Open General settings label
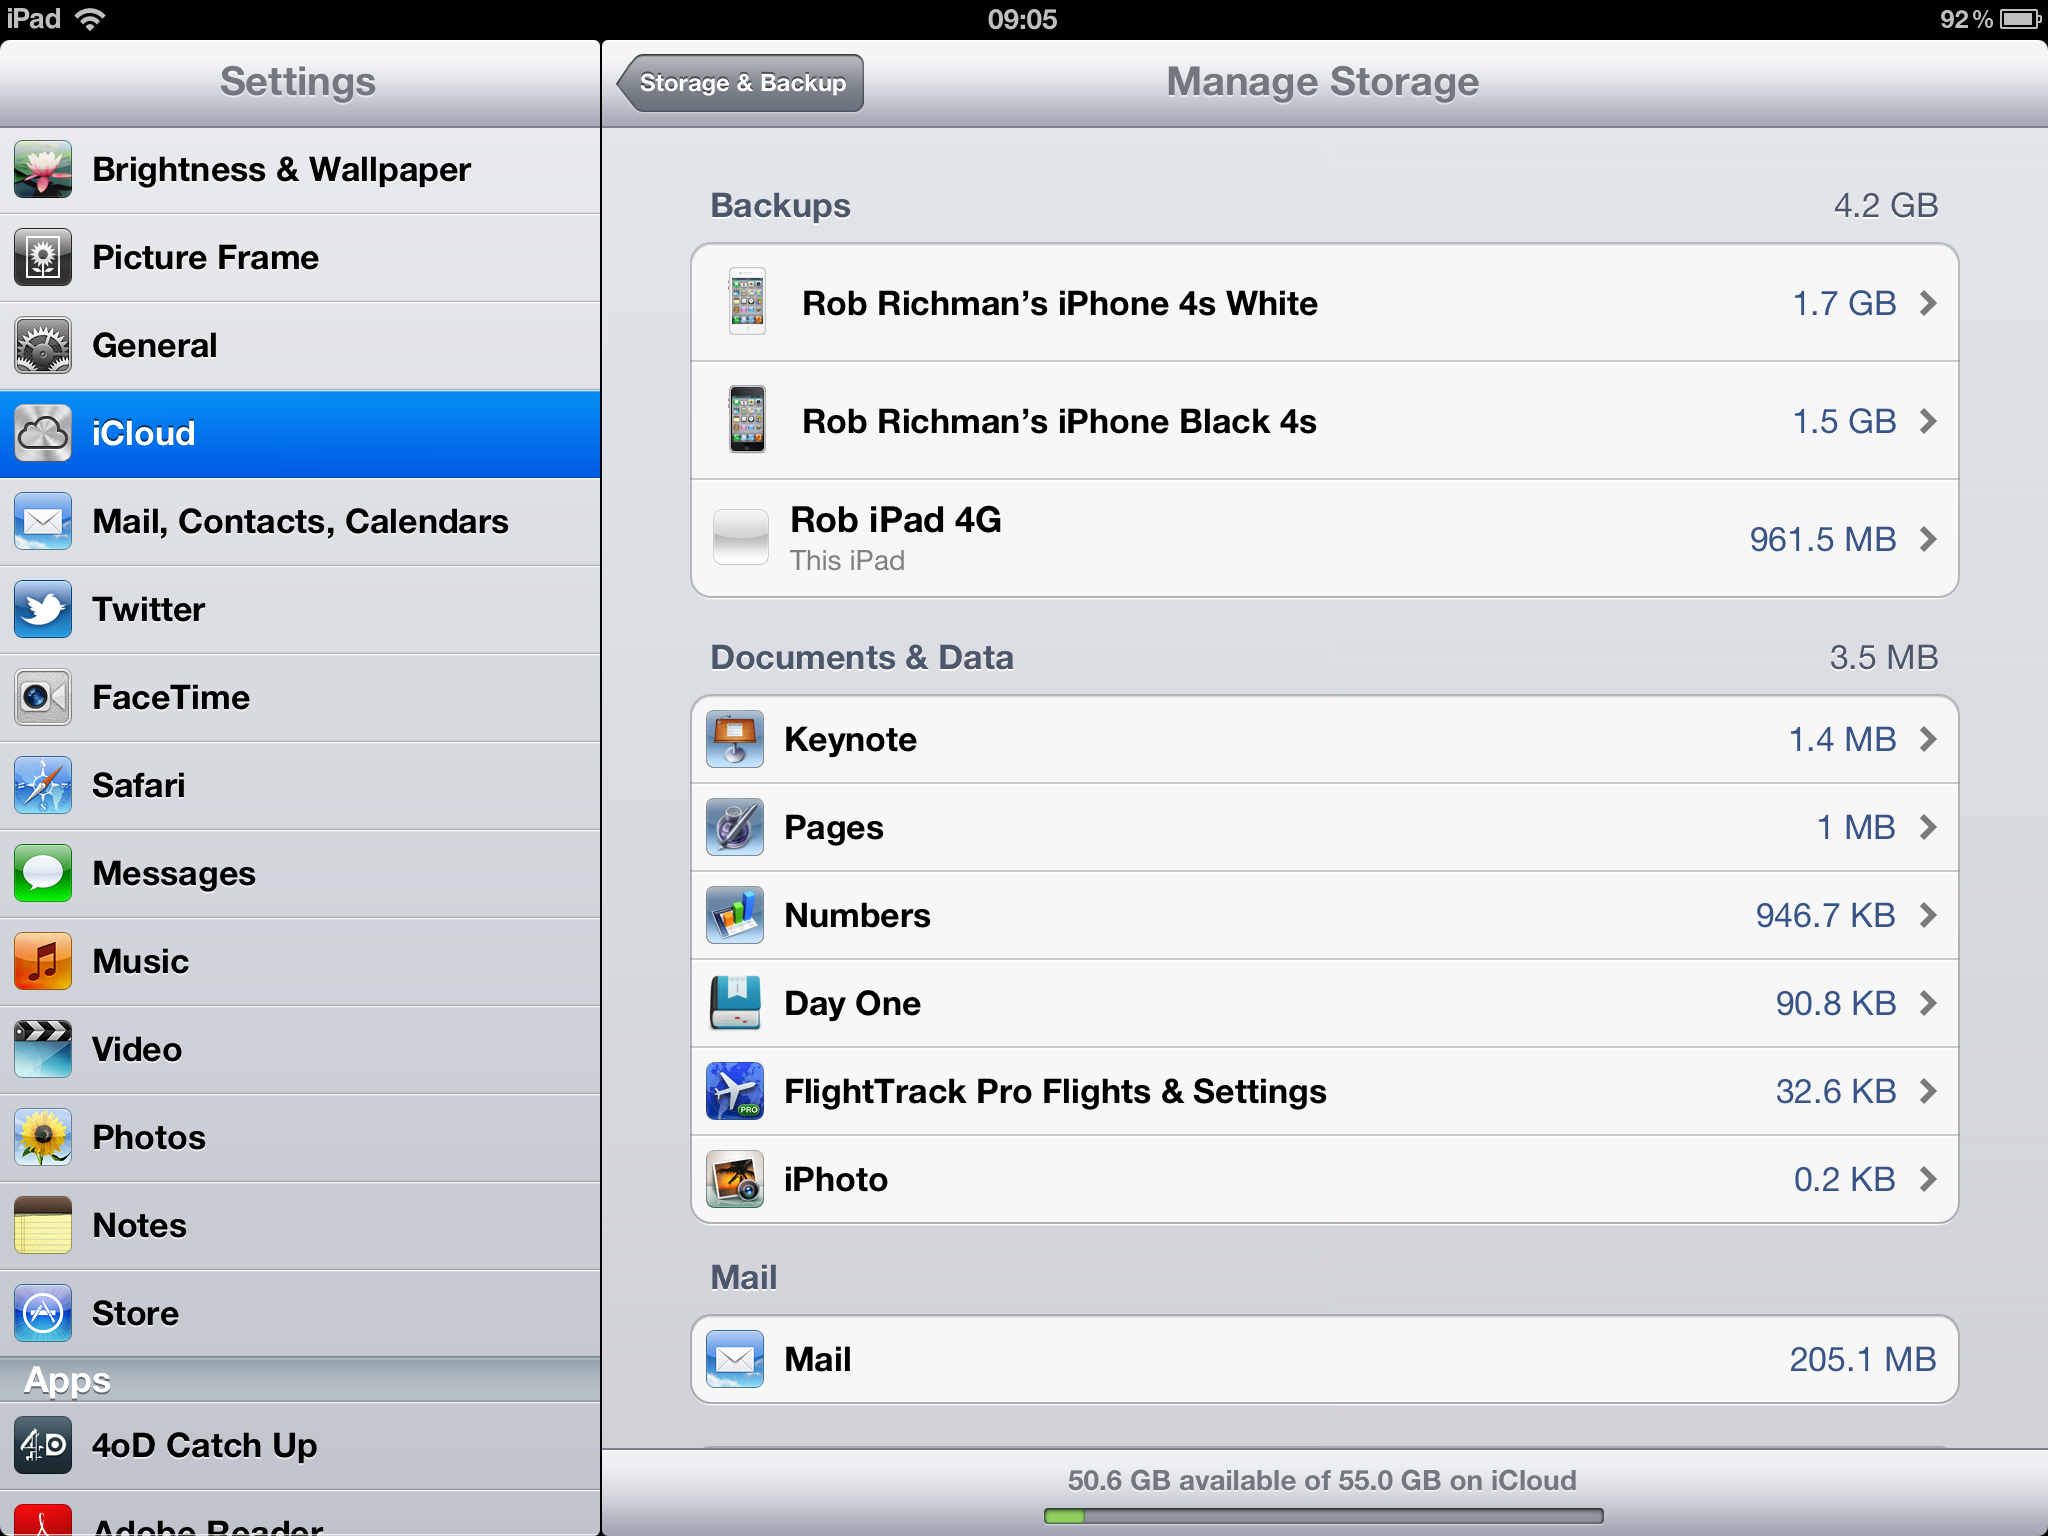Viewport: 2048px width, 1536px height. pyautogui.click(x=155, y=346)
